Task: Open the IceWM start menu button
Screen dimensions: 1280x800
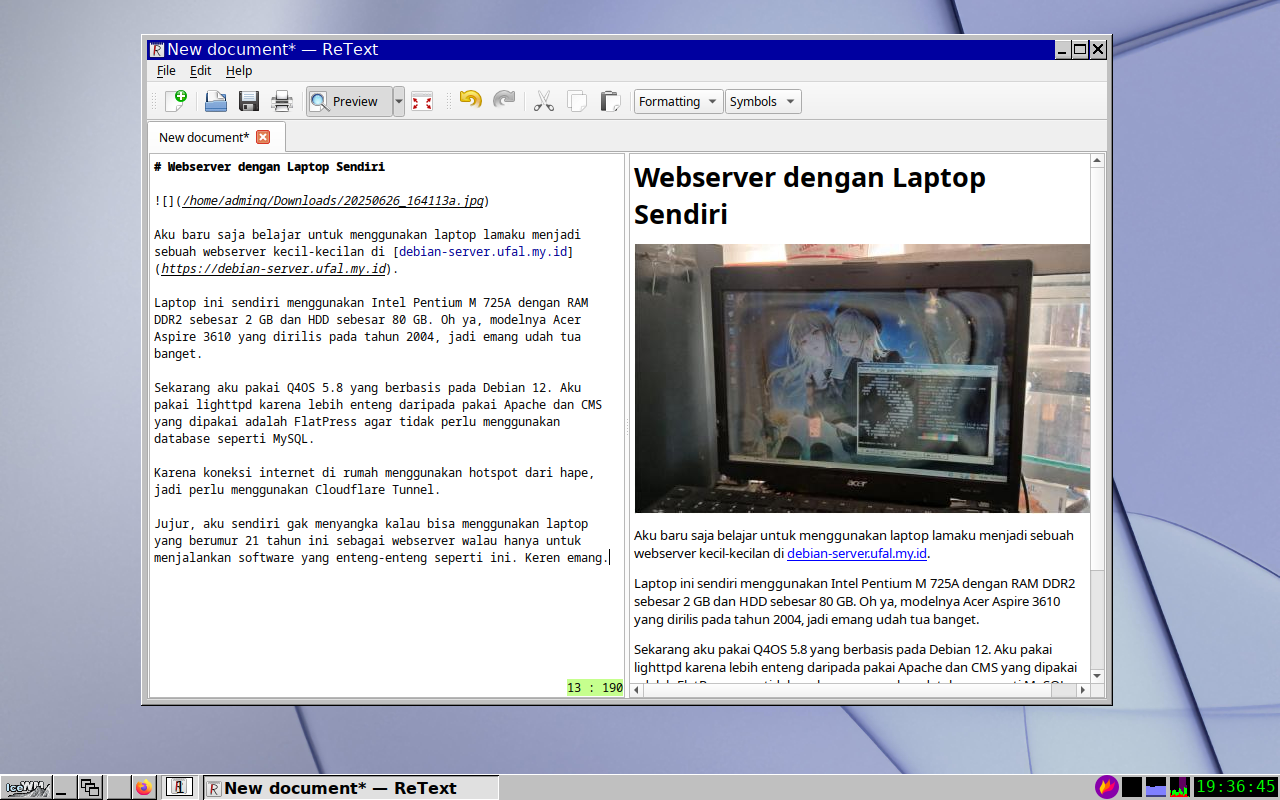Action: click(26, 787)
